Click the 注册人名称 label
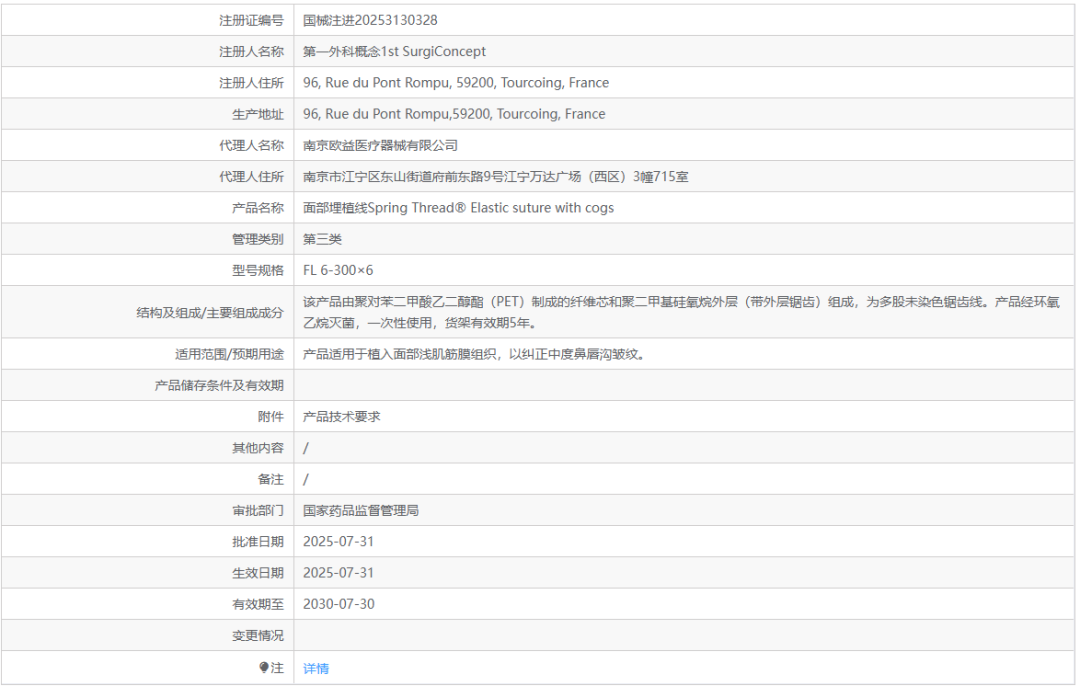1080x686 pixels. [251, 52]
